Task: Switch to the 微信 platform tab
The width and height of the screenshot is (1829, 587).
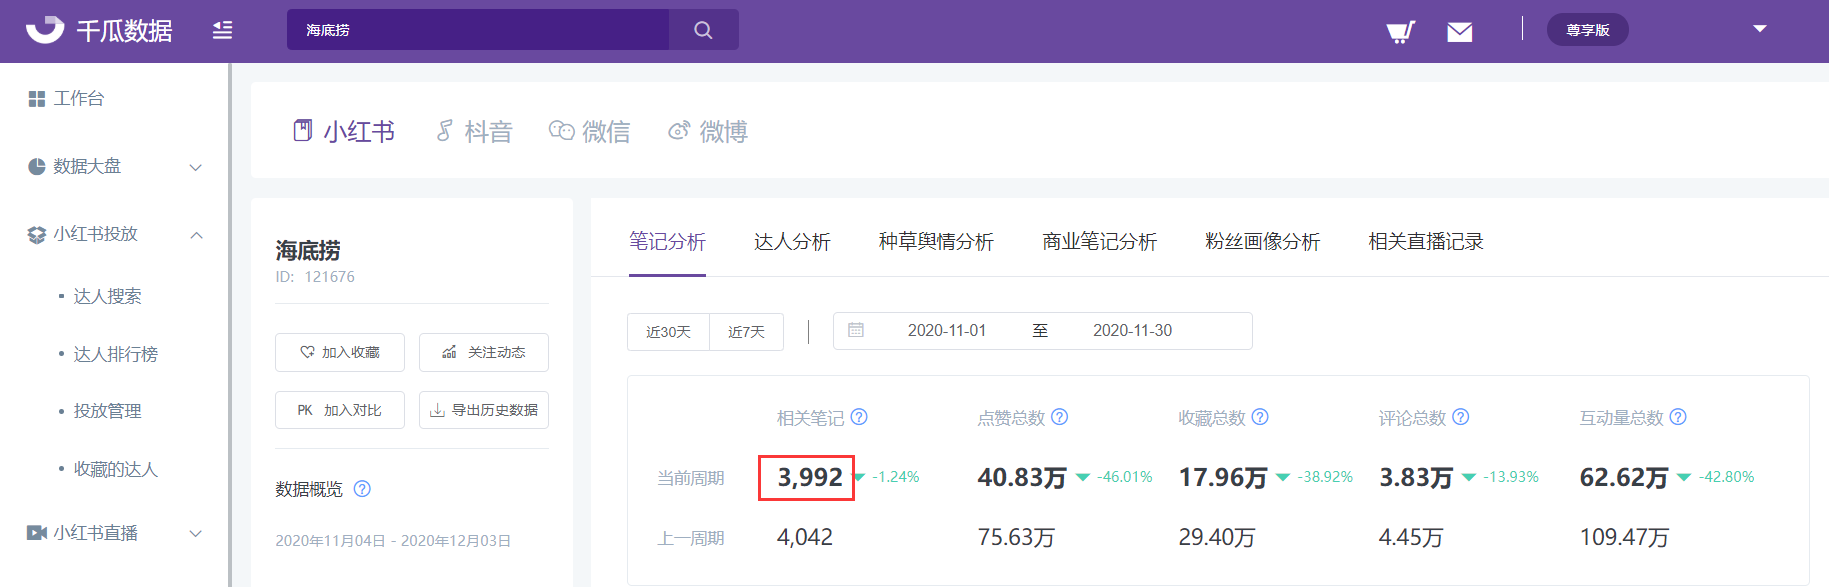Action: click(x=590, y=131)
